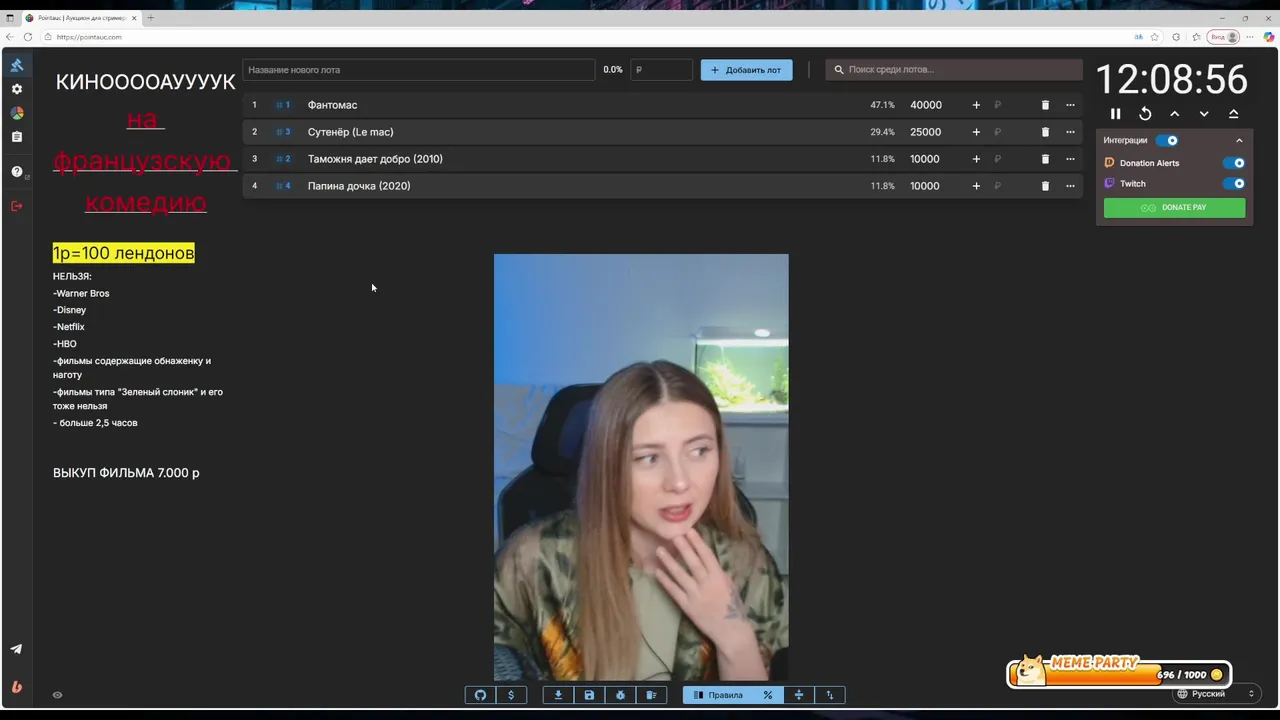Click the Добавить лот button
Image resolution: width=1280 pixels, height=720 pixels.
click(x=747, y=70)
